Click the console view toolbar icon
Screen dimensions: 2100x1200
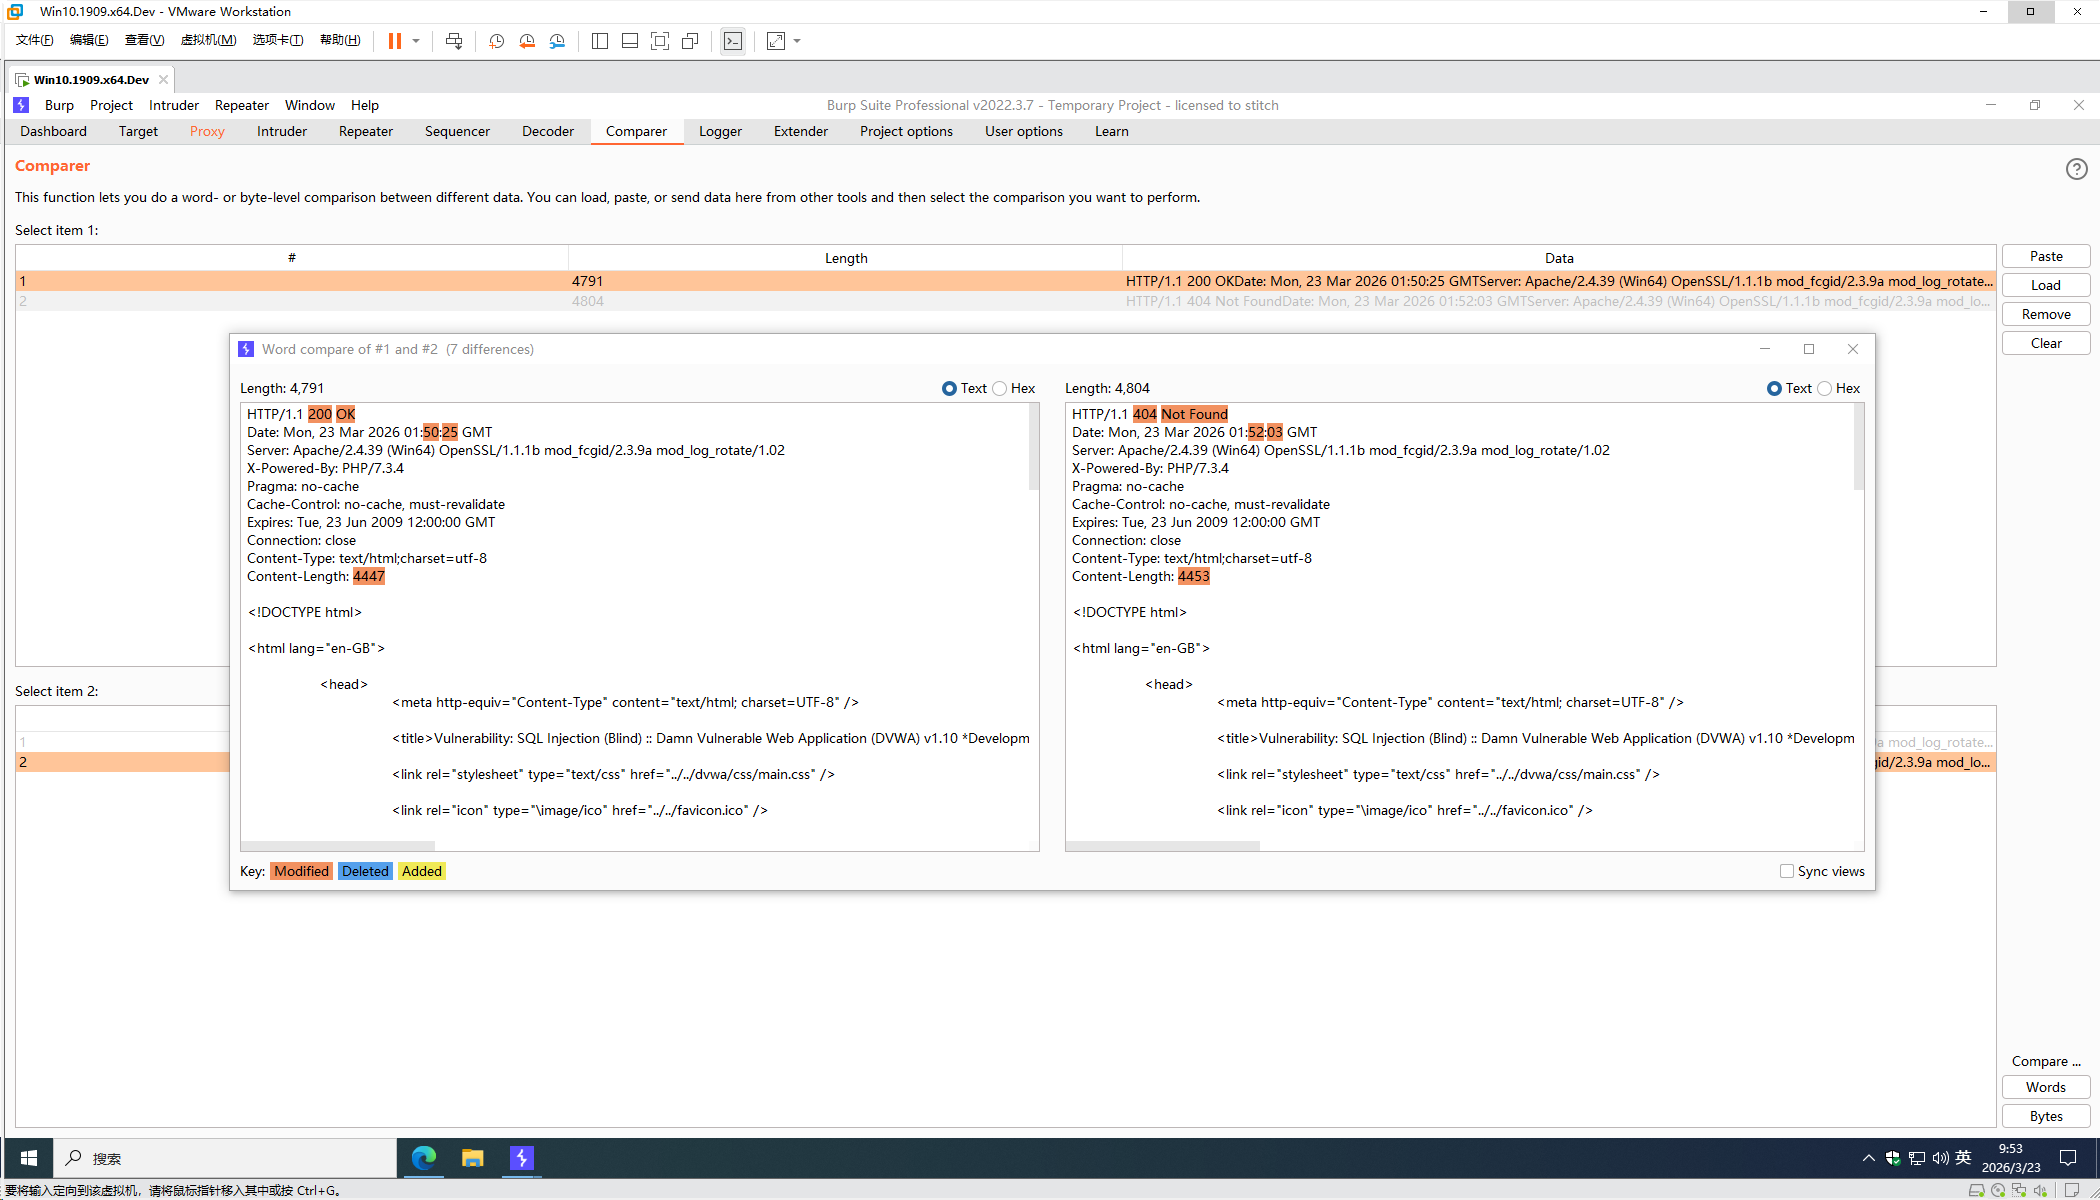click(733, 41)
